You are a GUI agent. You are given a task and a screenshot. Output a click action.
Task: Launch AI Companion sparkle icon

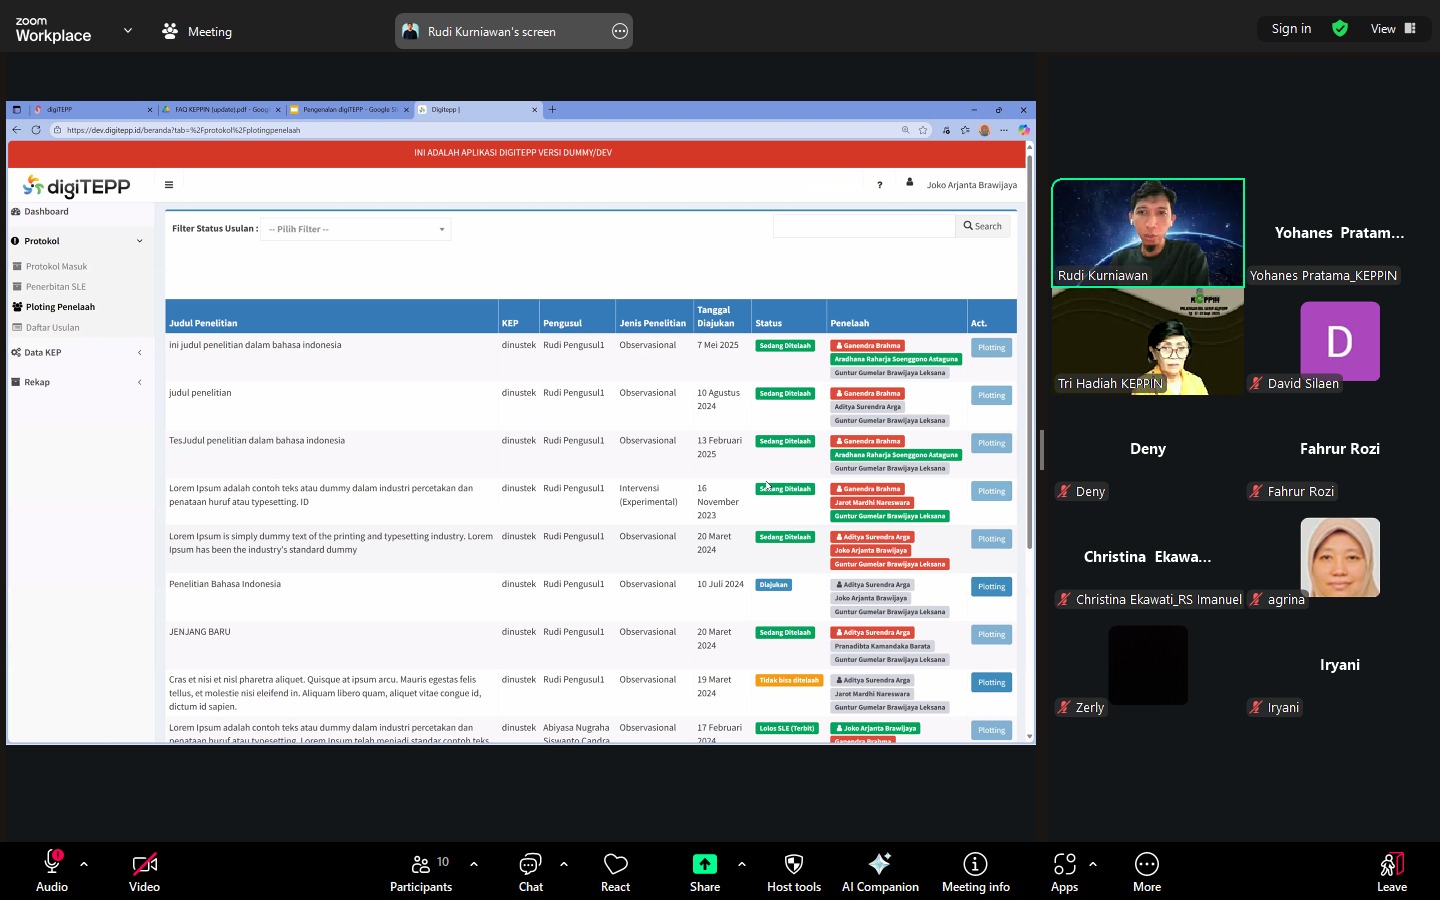(x=879, y=865)
